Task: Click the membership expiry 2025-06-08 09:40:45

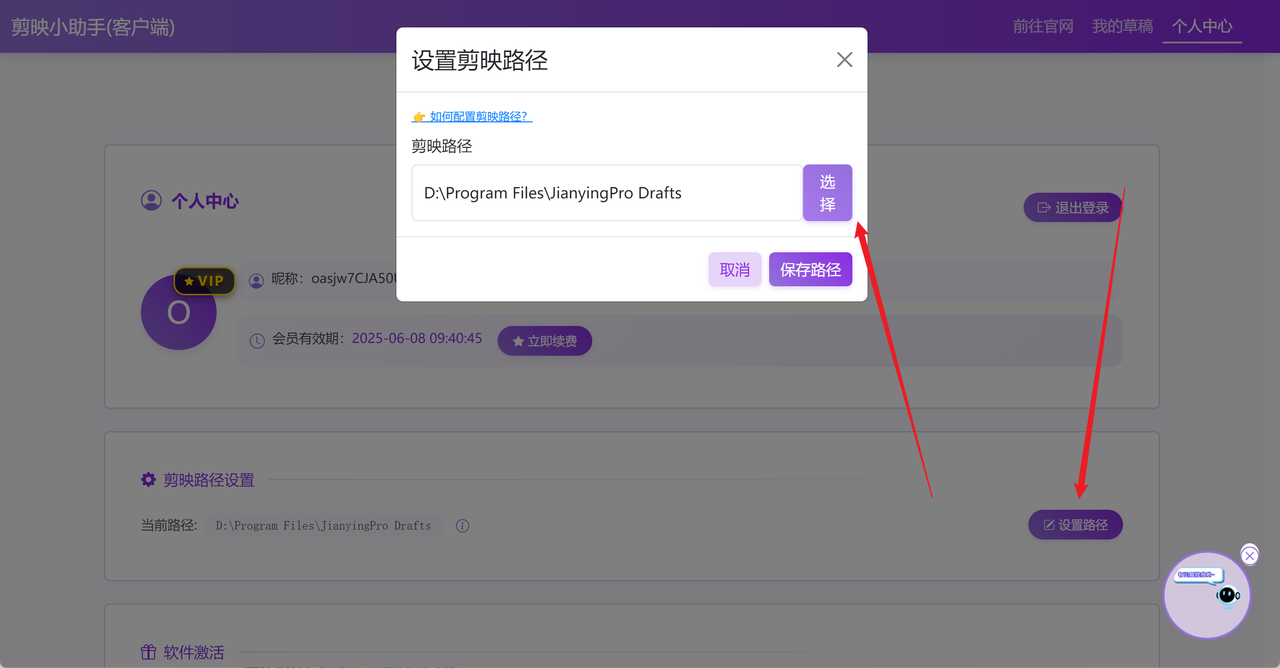Action: coord(417,339)
